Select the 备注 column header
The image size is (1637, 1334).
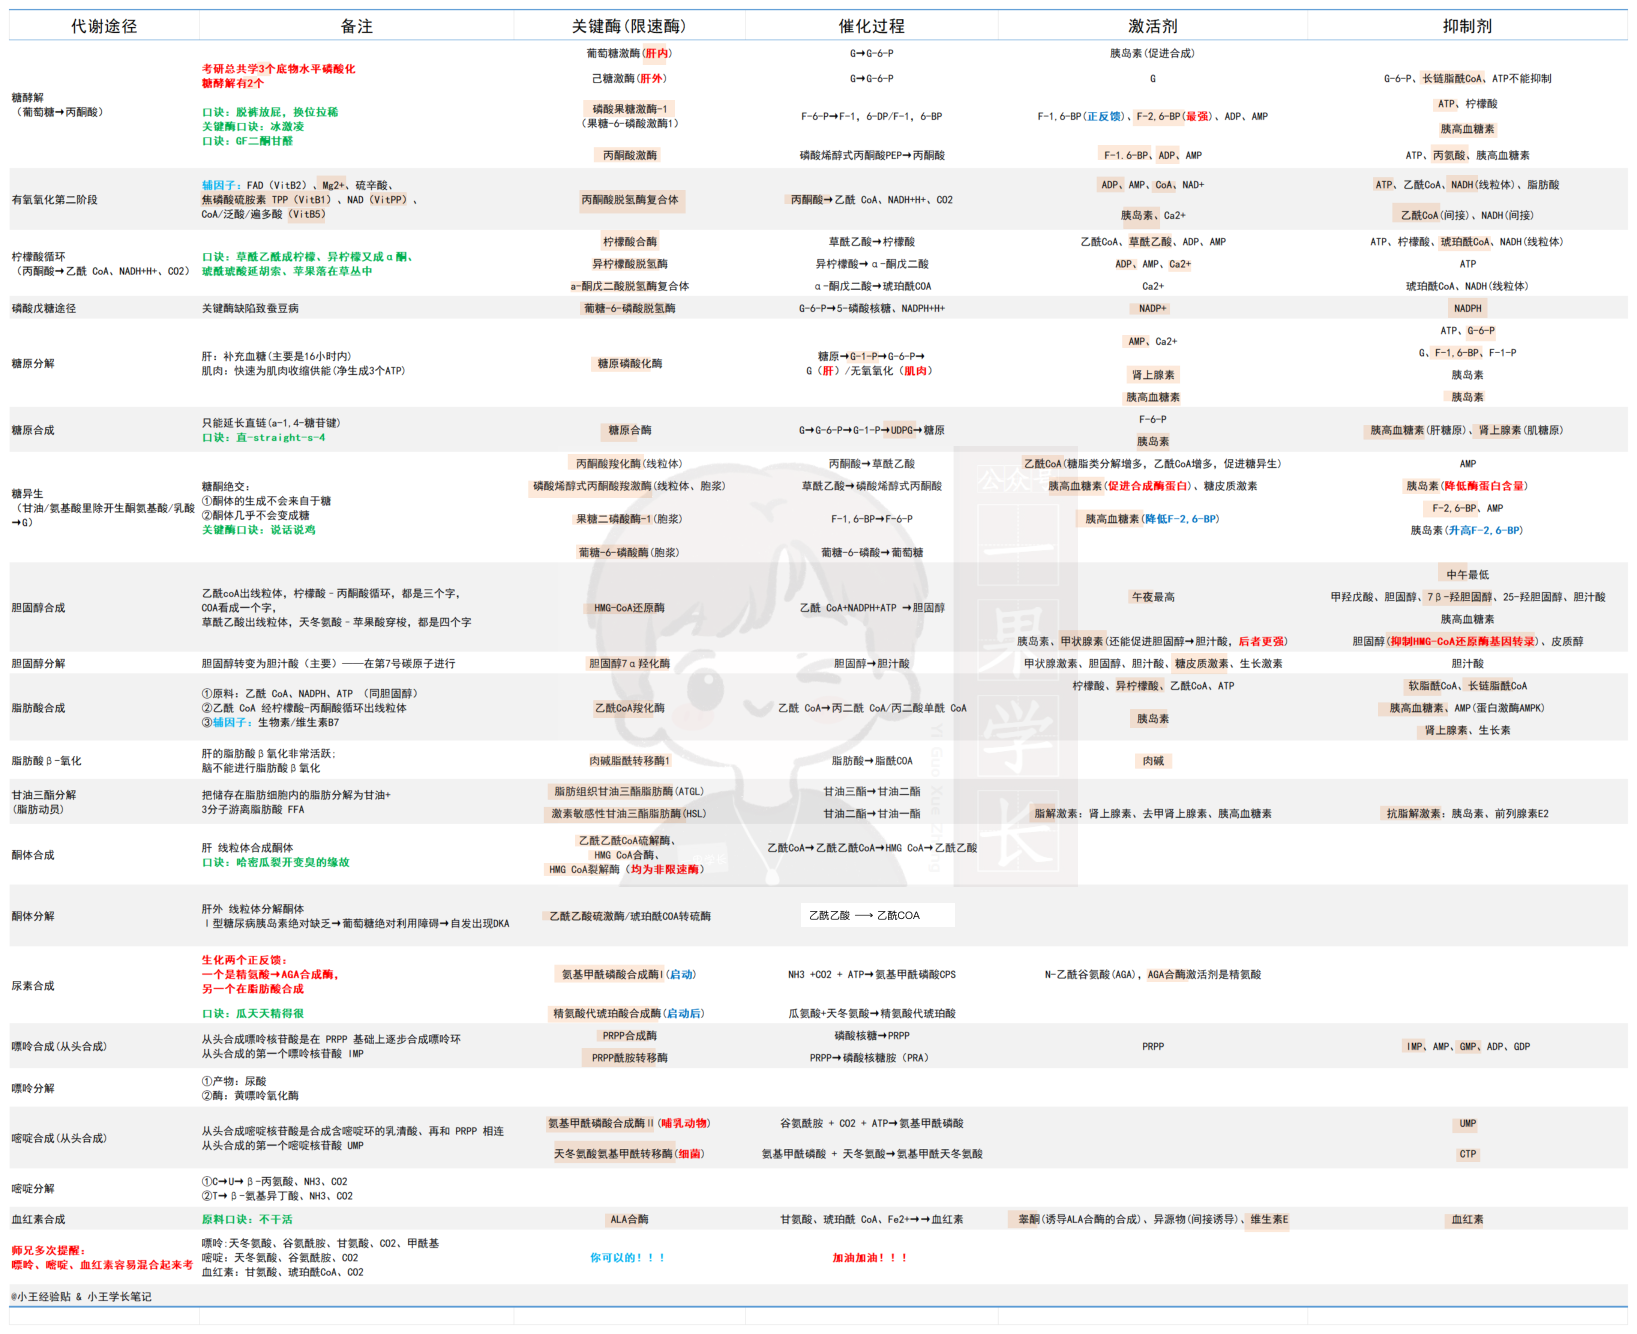click(356, 26)
